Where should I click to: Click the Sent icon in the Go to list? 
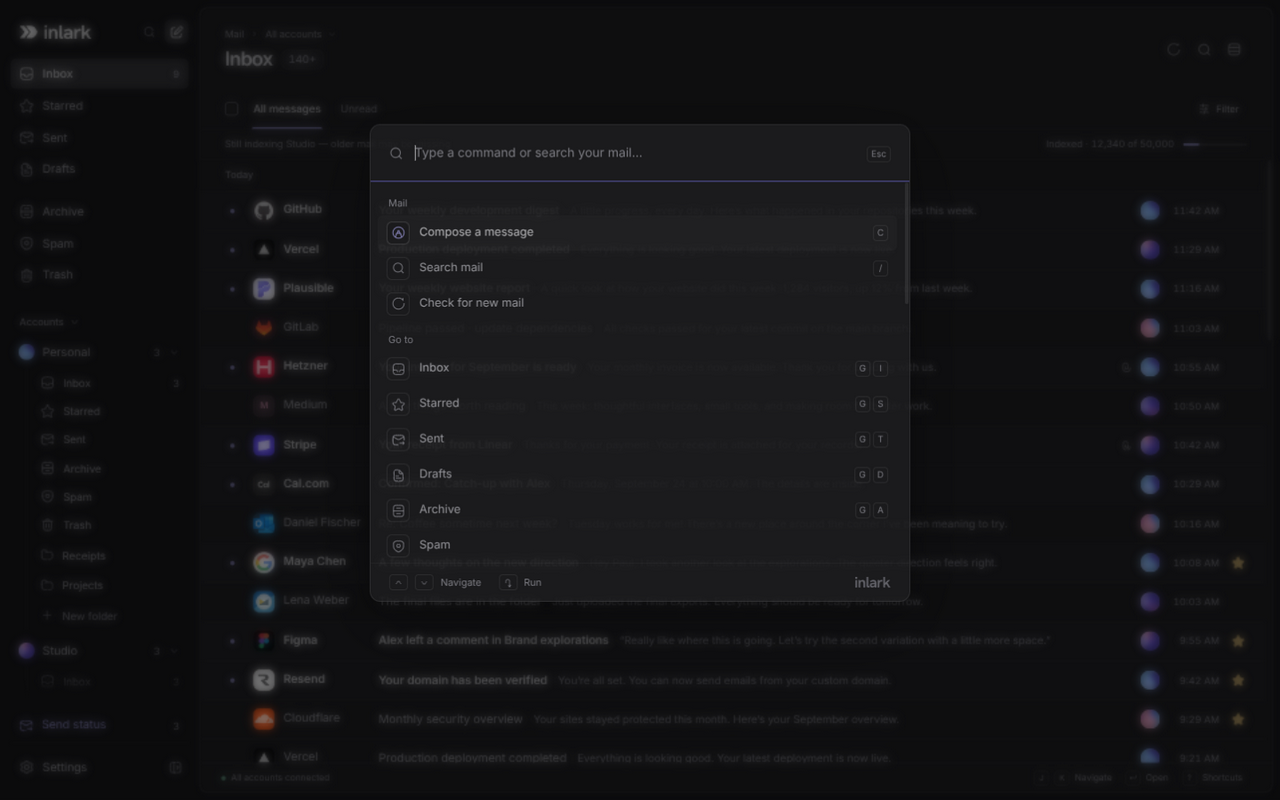click(398, 439)
